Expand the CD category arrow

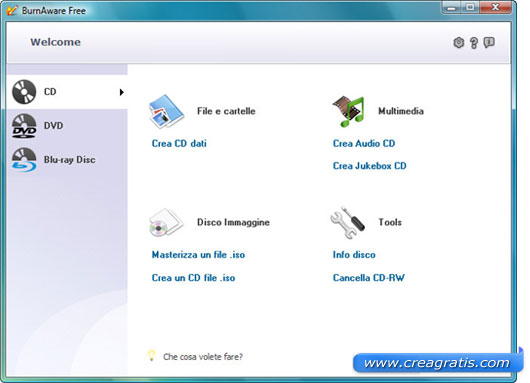click(122, 92)
